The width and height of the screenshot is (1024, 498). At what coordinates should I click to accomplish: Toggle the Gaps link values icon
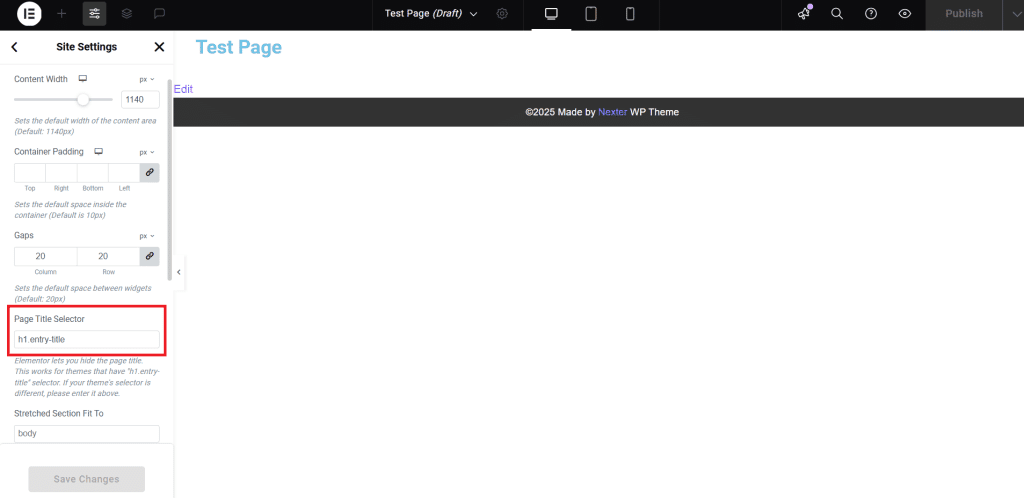tap(149, 256)
